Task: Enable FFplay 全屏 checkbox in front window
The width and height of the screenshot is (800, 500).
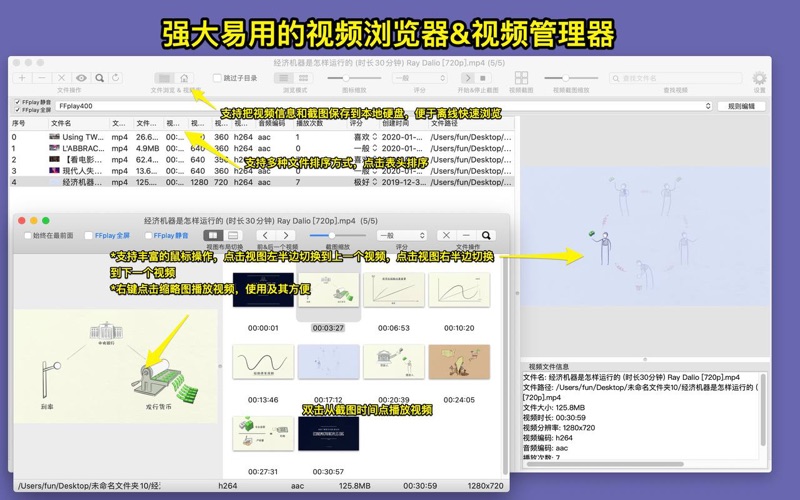Action: coord(89,235)
